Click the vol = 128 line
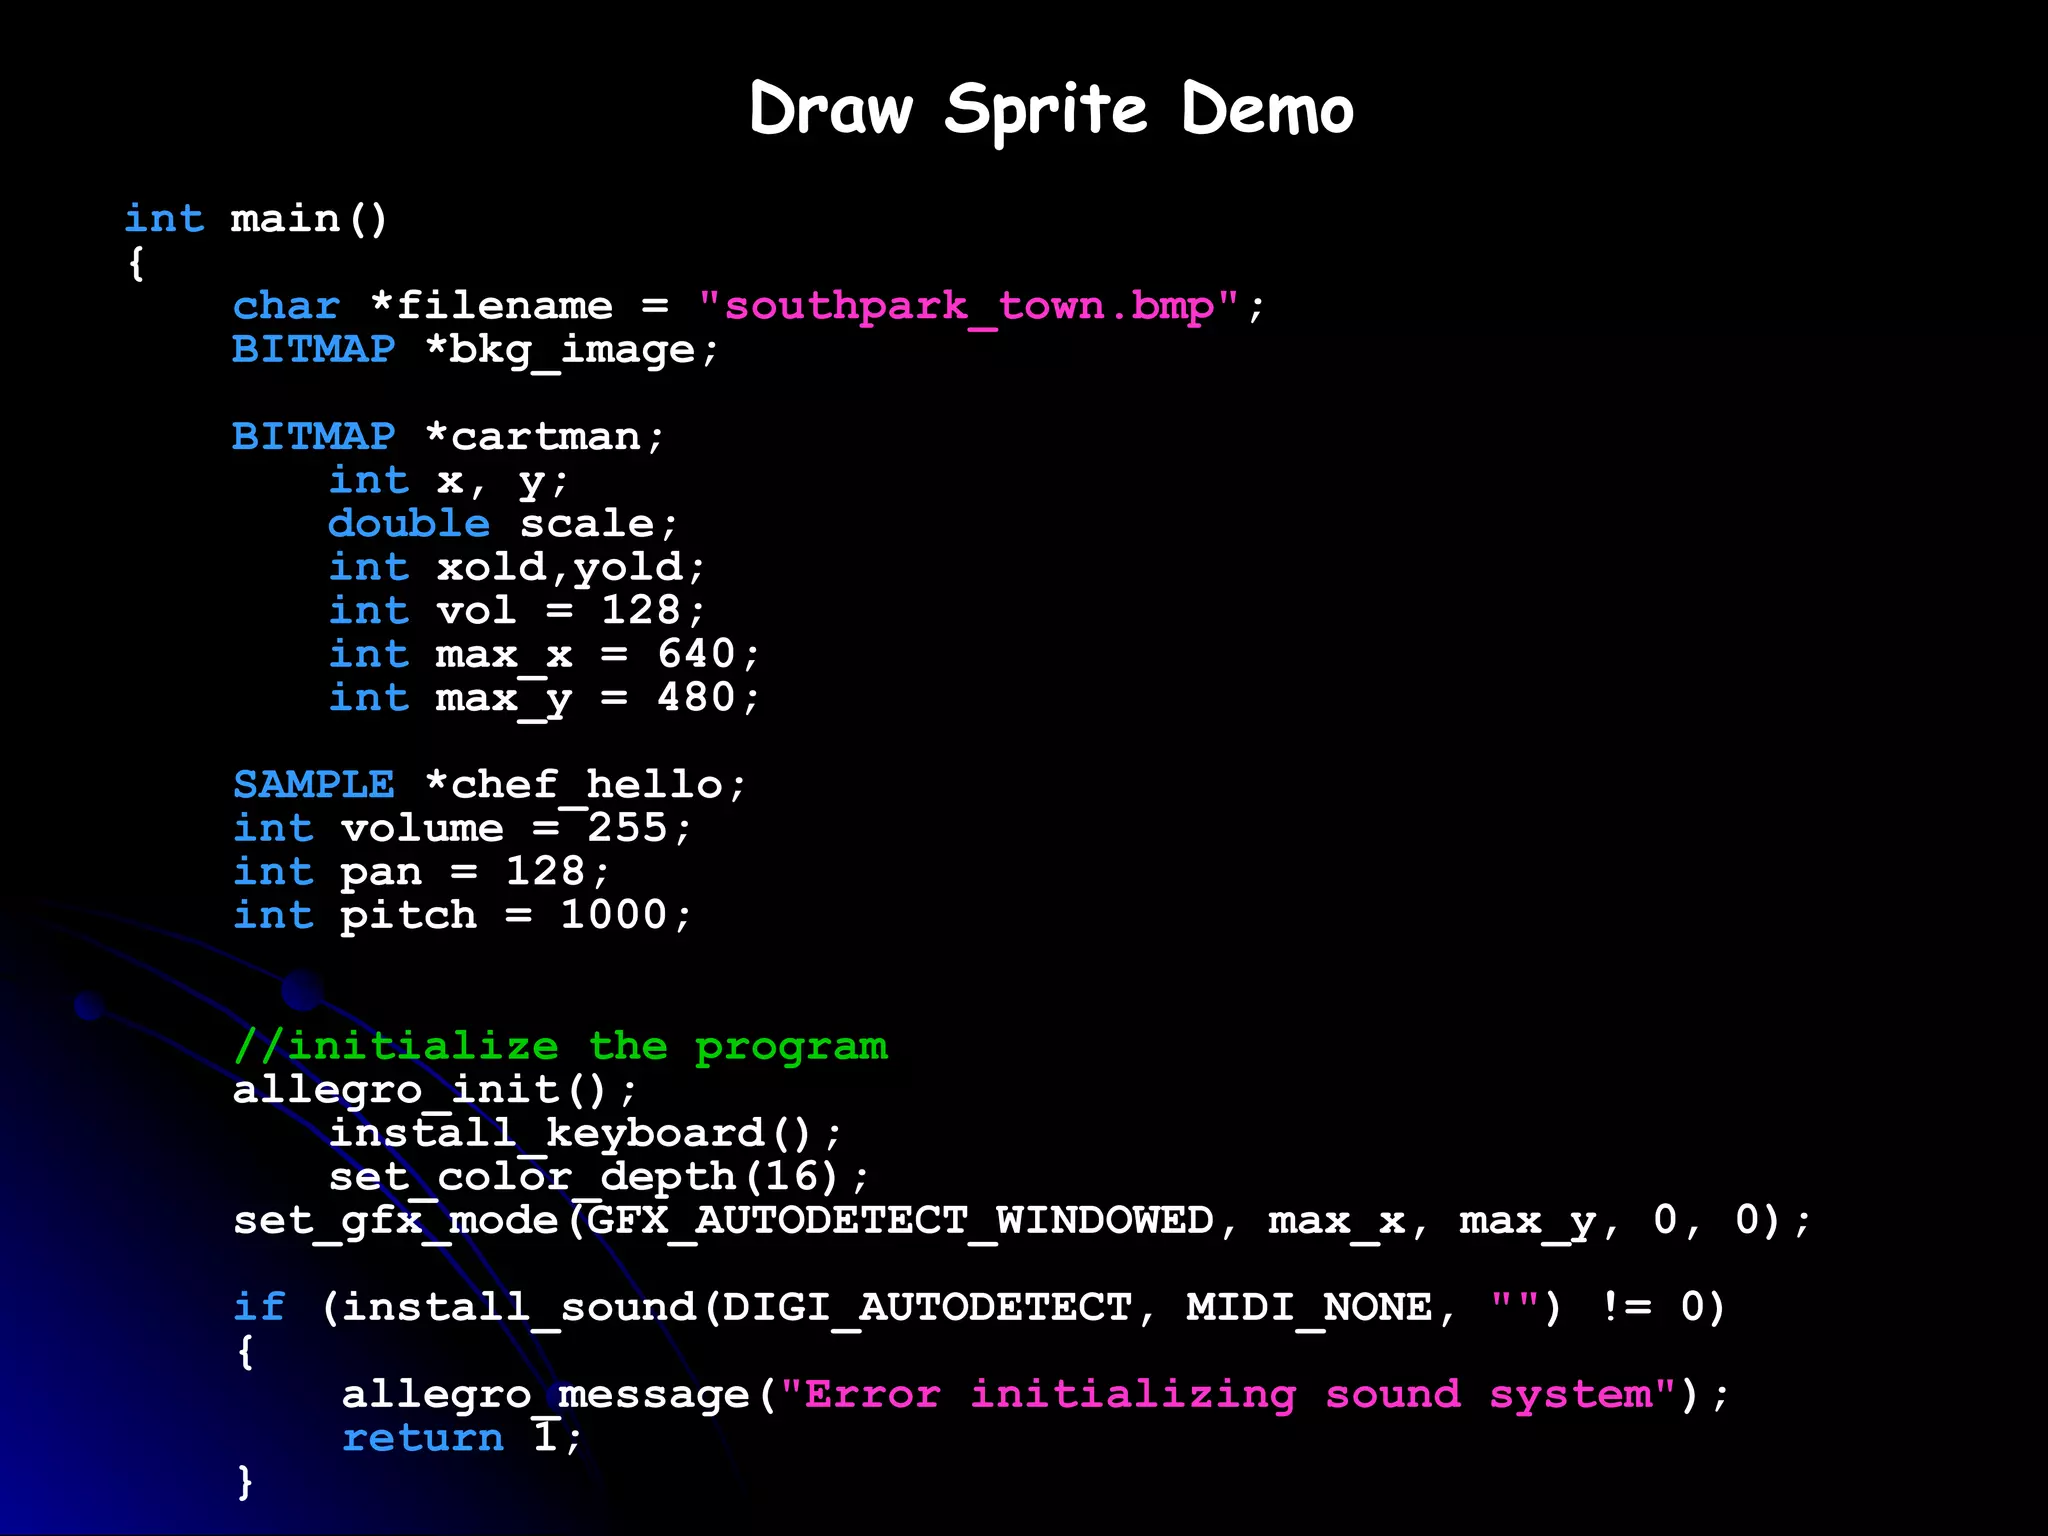The width and height of the screenshot is (2048, 1536). tap(517, 611)
